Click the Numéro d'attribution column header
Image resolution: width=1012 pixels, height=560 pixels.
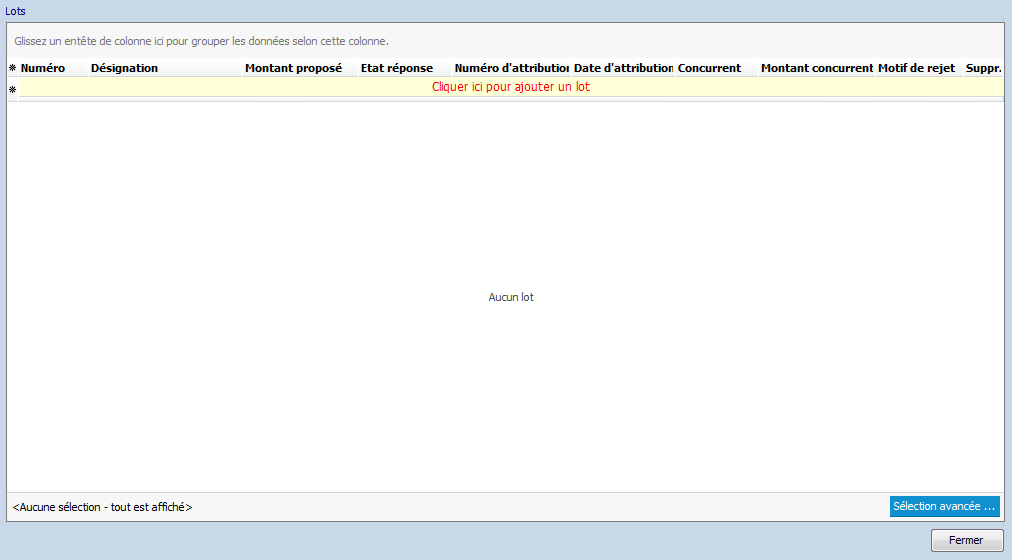(512, 68)
